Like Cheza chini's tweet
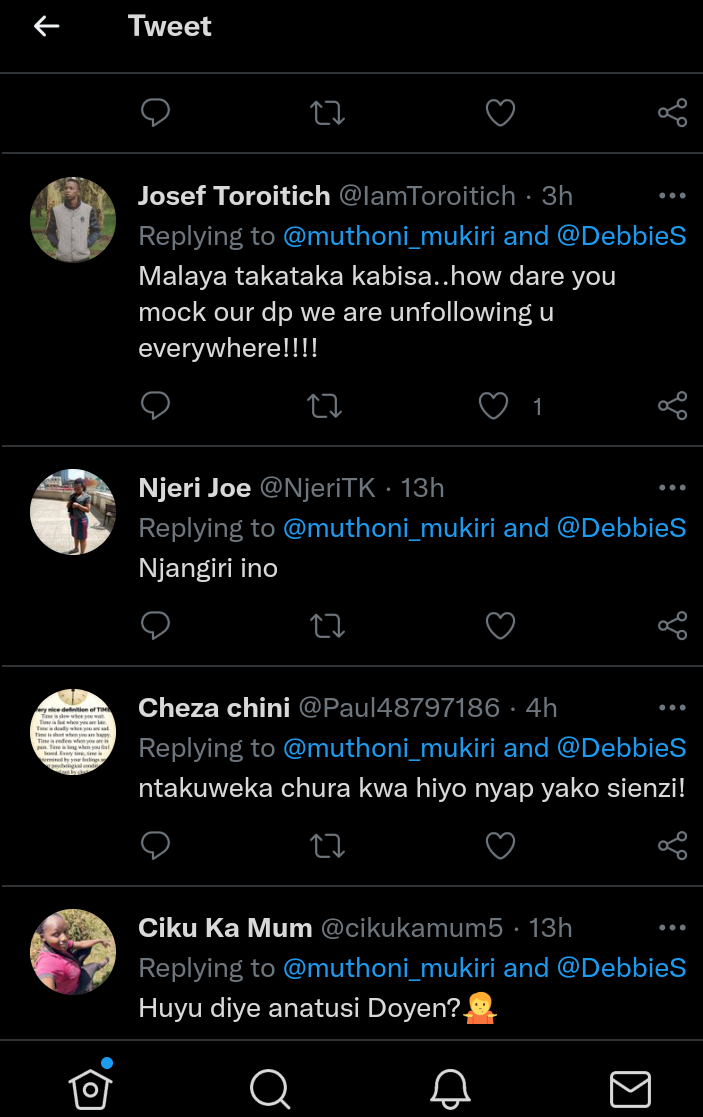 point(499,845)
